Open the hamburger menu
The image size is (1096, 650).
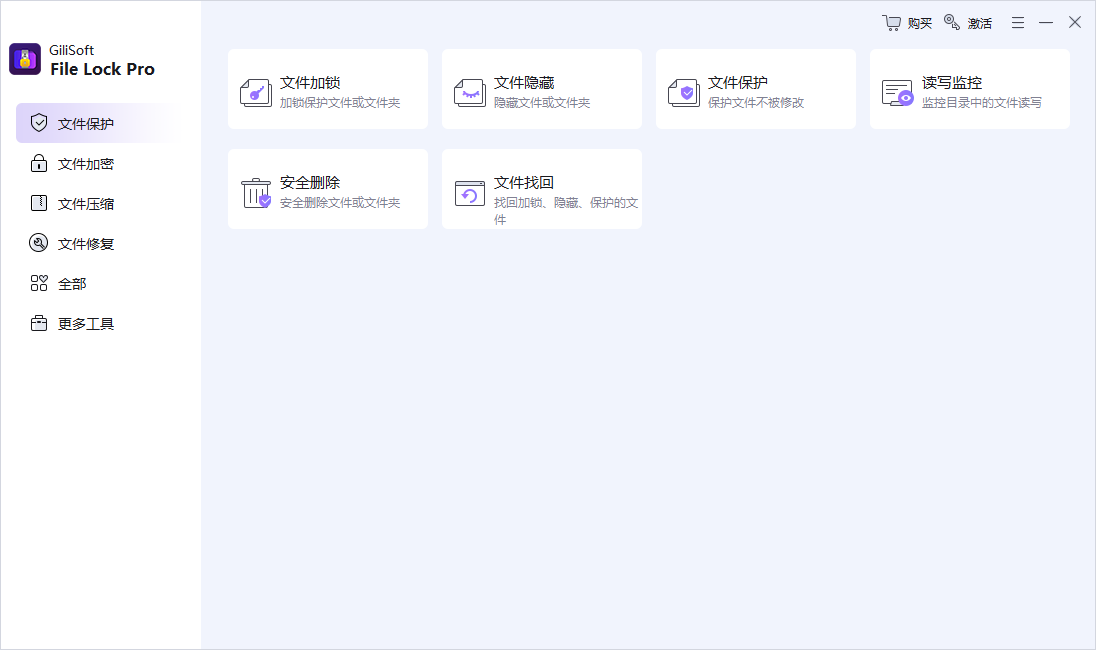point(1017,21)
